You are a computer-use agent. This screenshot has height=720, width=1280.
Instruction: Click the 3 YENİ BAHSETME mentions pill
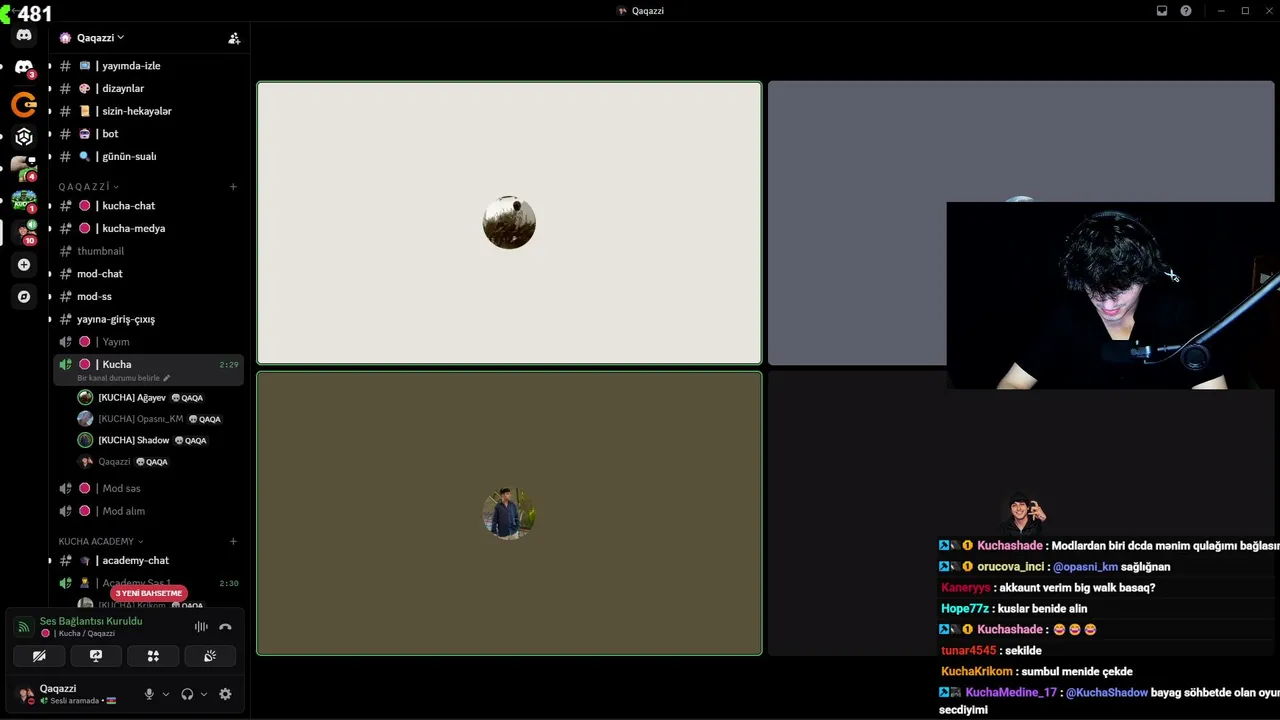tap(148, 593)
